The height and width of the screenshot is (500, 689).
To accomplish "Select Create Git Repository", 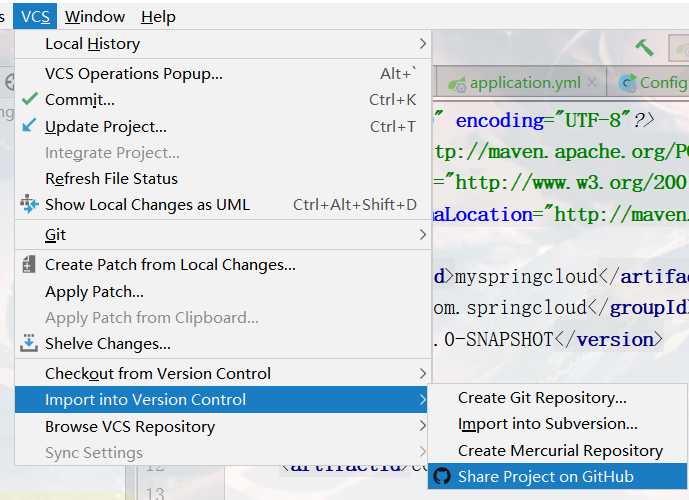I will tap(542, 398).
